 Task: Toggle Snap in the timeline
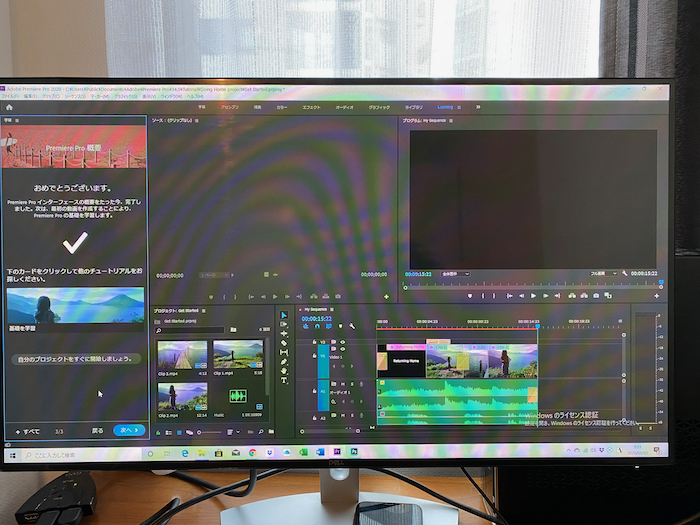coord(317,326)
